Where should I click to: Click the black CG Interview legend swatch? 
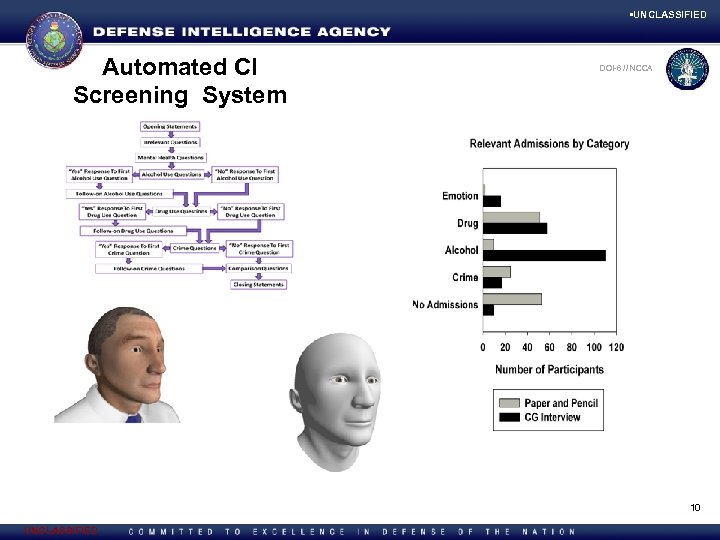pos(509,417)
